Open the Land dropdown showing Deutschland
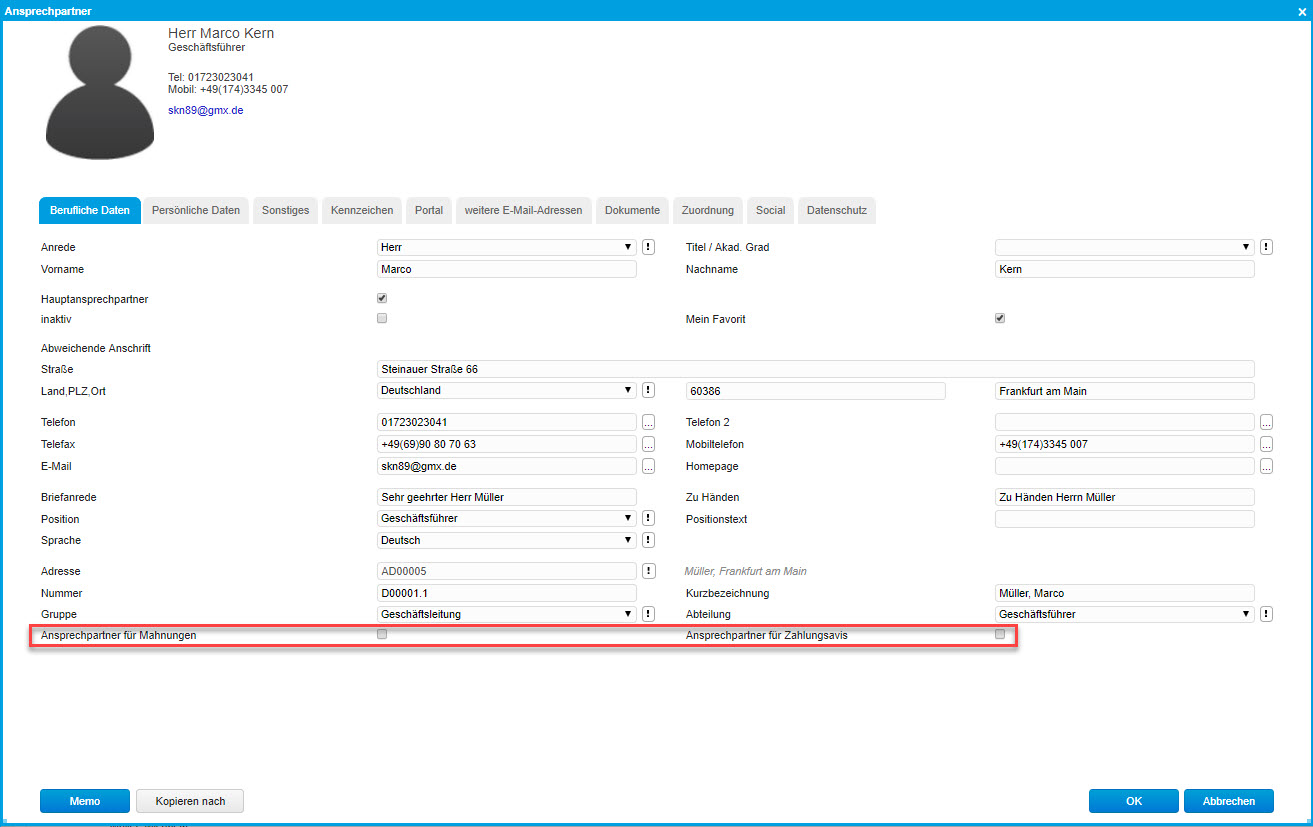This screenshot has height=827, width=1313. coord(507,390)
